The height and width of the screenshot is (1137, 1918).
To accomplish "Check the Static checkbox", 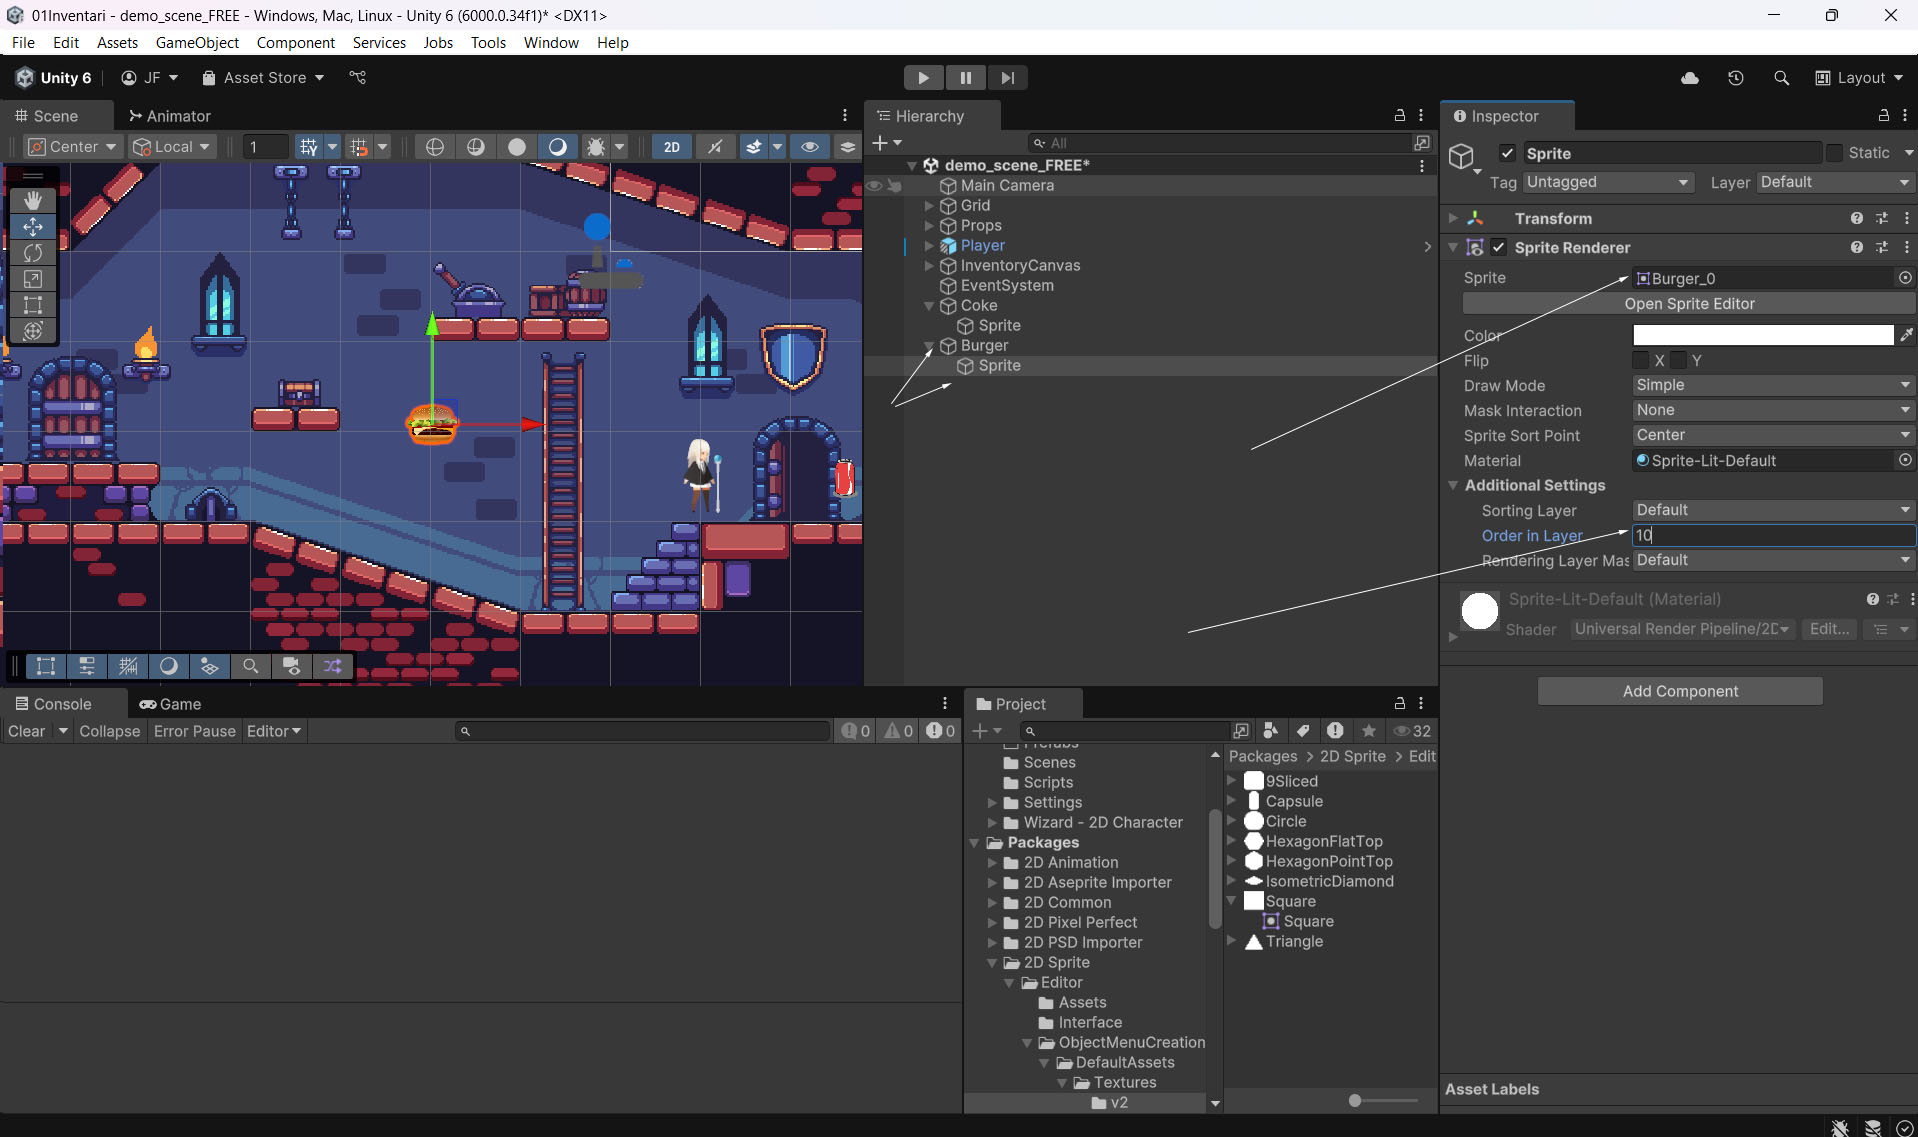I will tap(1834, 153).
